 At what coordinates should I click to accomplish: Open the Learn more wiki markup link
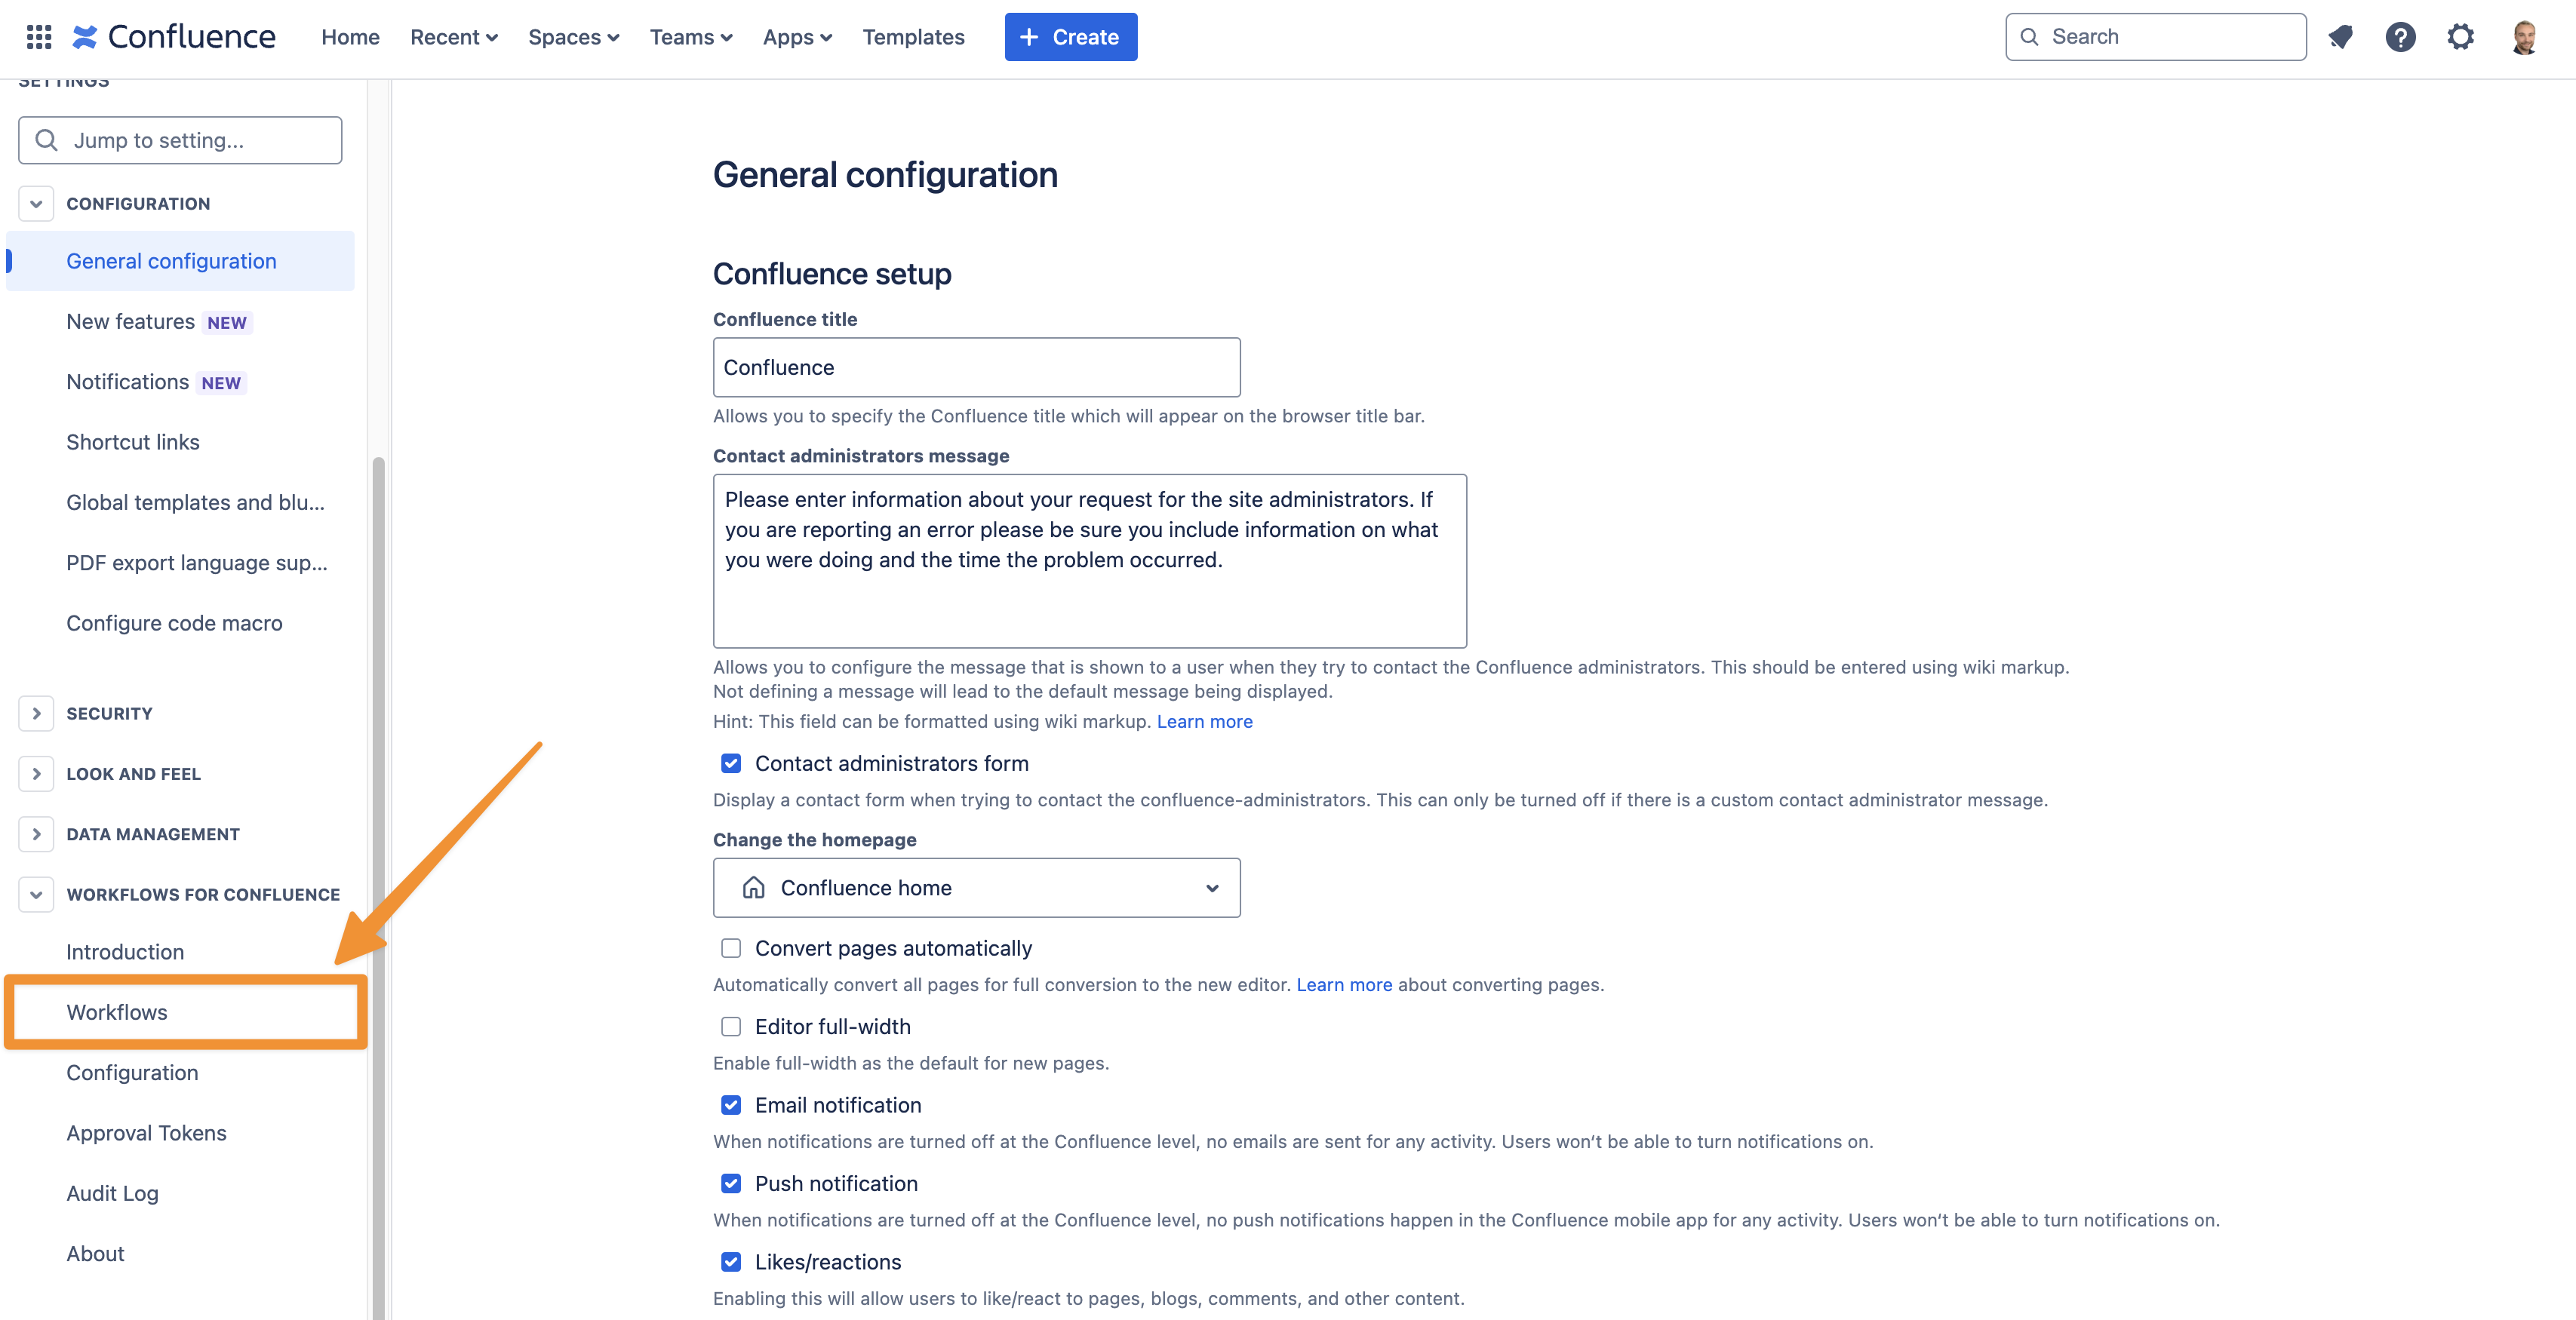tap(1204, 721)
